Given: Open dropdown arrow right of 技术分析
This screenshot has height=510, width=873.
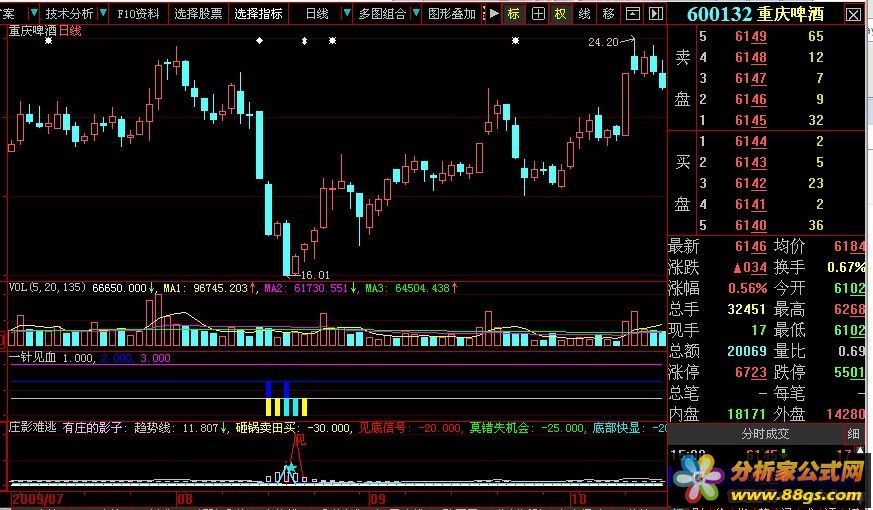Looking at the screenshot, I should coord(103,13).
